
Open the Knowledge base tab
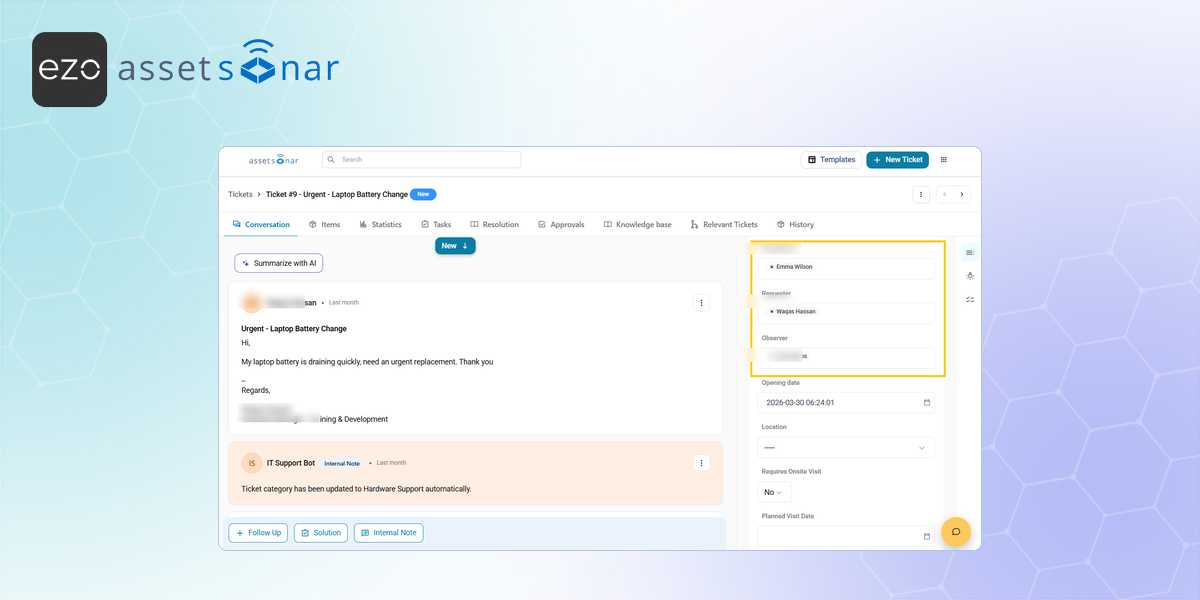637,225
